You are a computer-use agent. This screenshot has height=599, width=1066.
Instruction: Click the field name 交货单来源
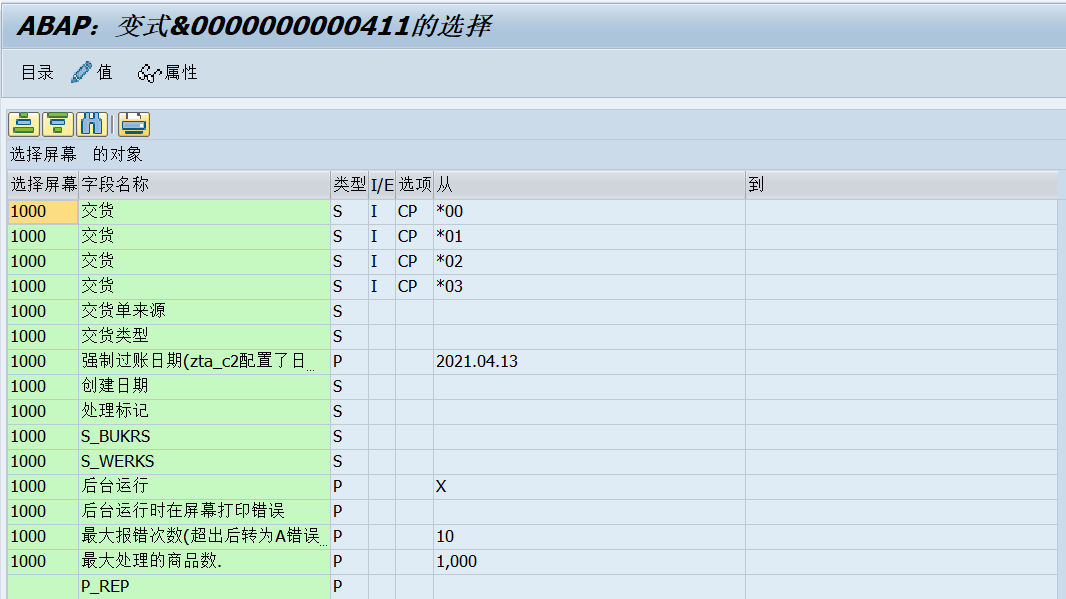[x=123, y=311]
